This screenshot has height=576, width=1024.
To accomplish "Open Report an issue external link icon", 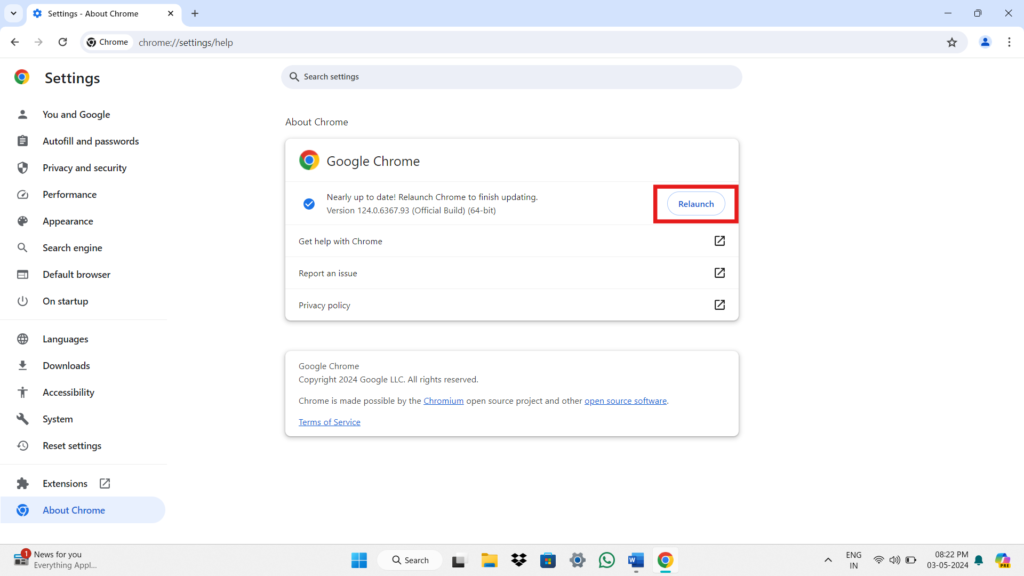I will [719, 273].
